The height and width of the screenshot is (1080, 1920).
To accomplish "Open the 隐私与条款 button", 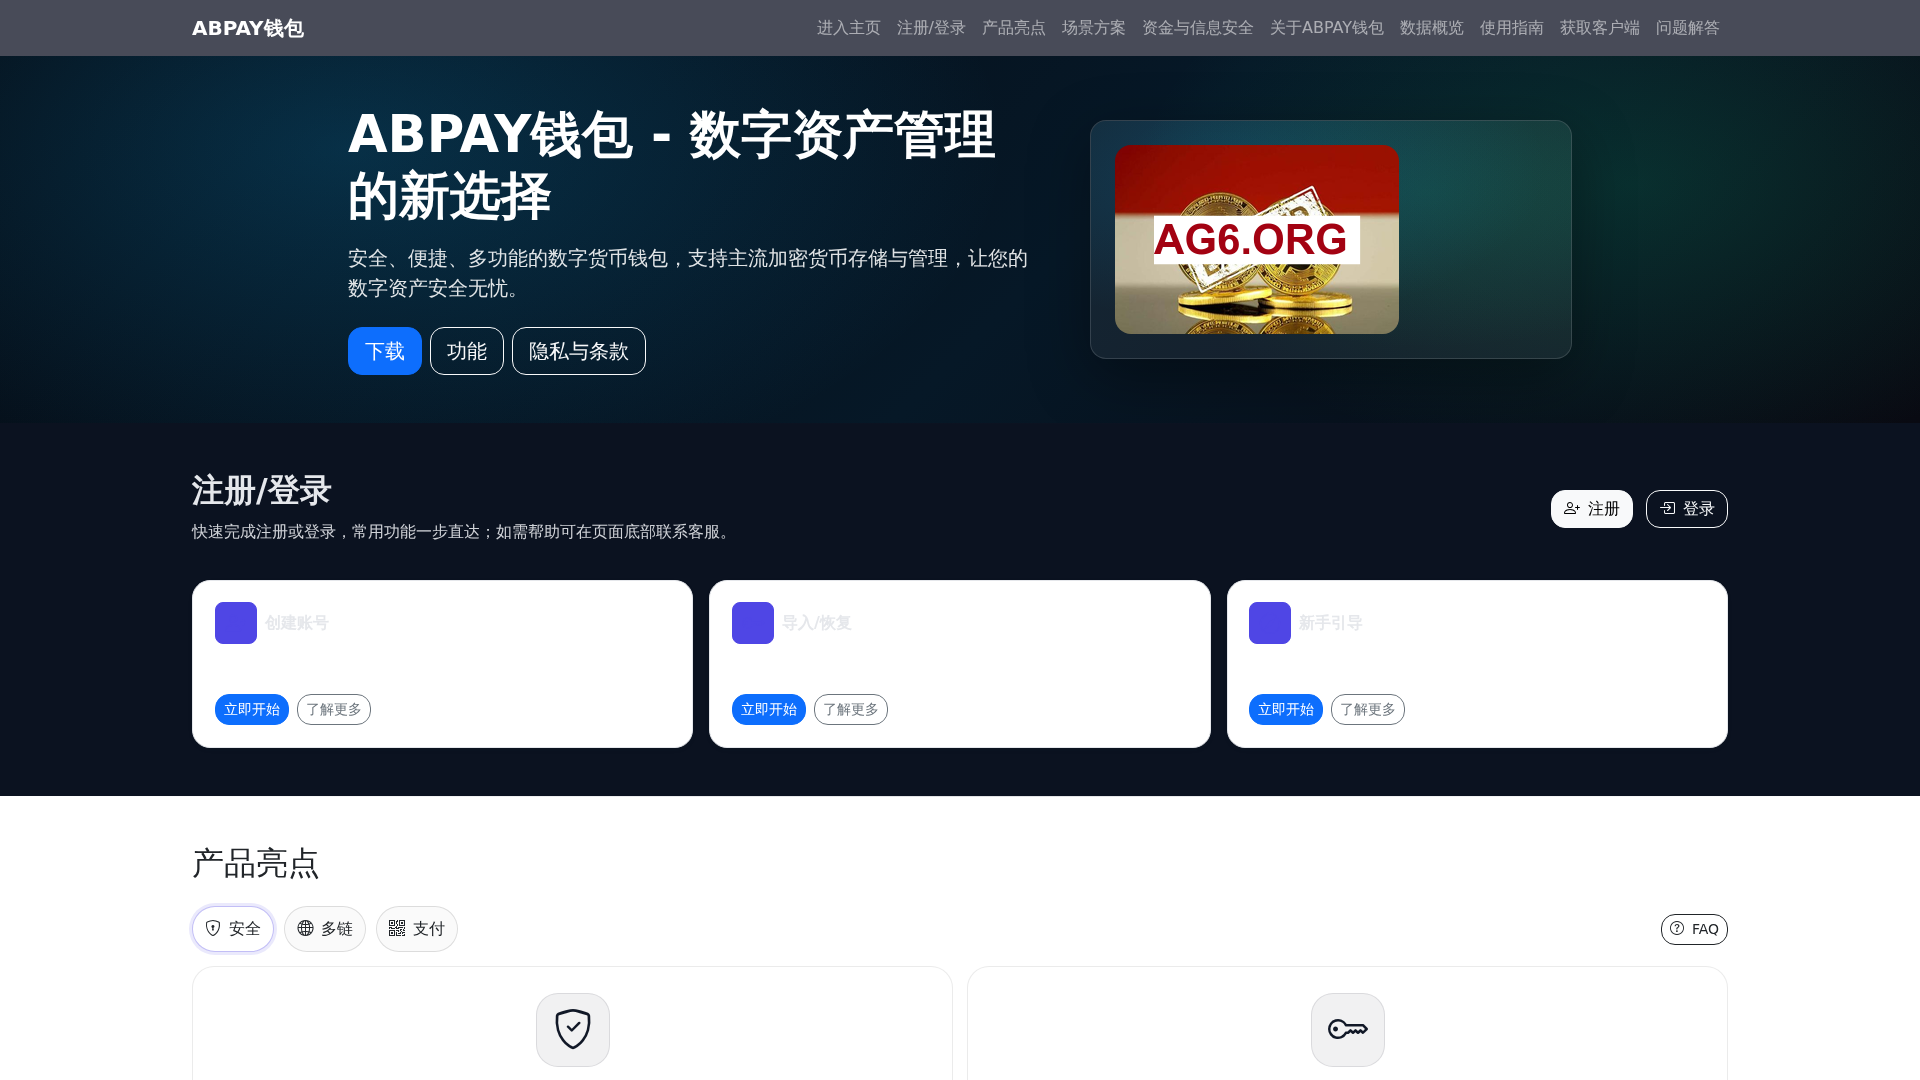I will pos(579,351).
